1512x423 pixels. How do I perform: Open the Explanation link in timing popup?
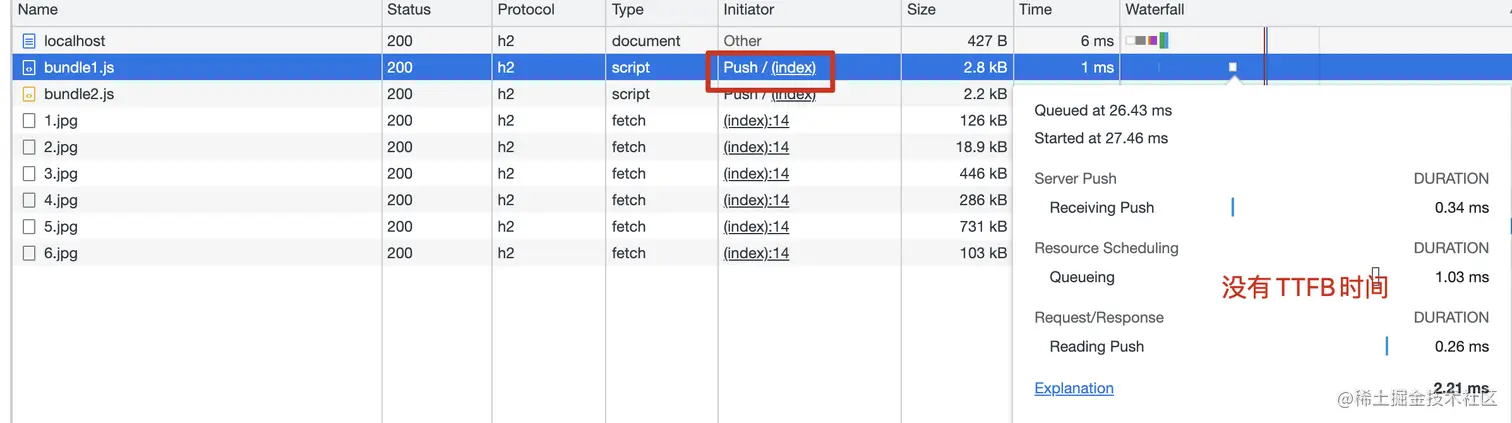point(1073,388)
